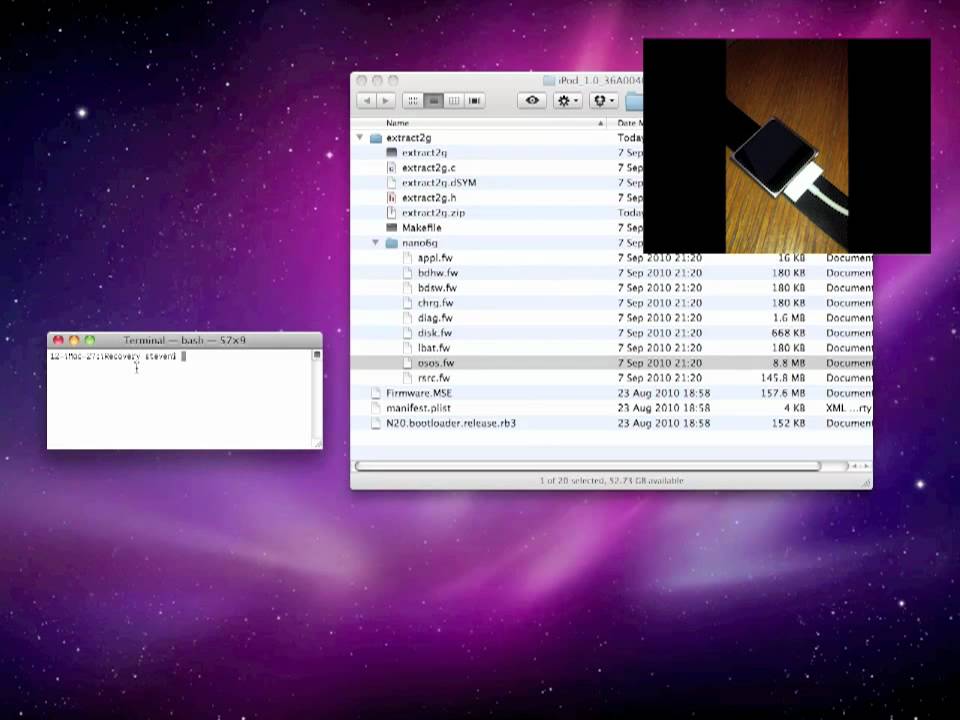Screen dimensions: 960x720
Task: Select Firmware.MSE in the file list
Action: (x=419, y=393)
